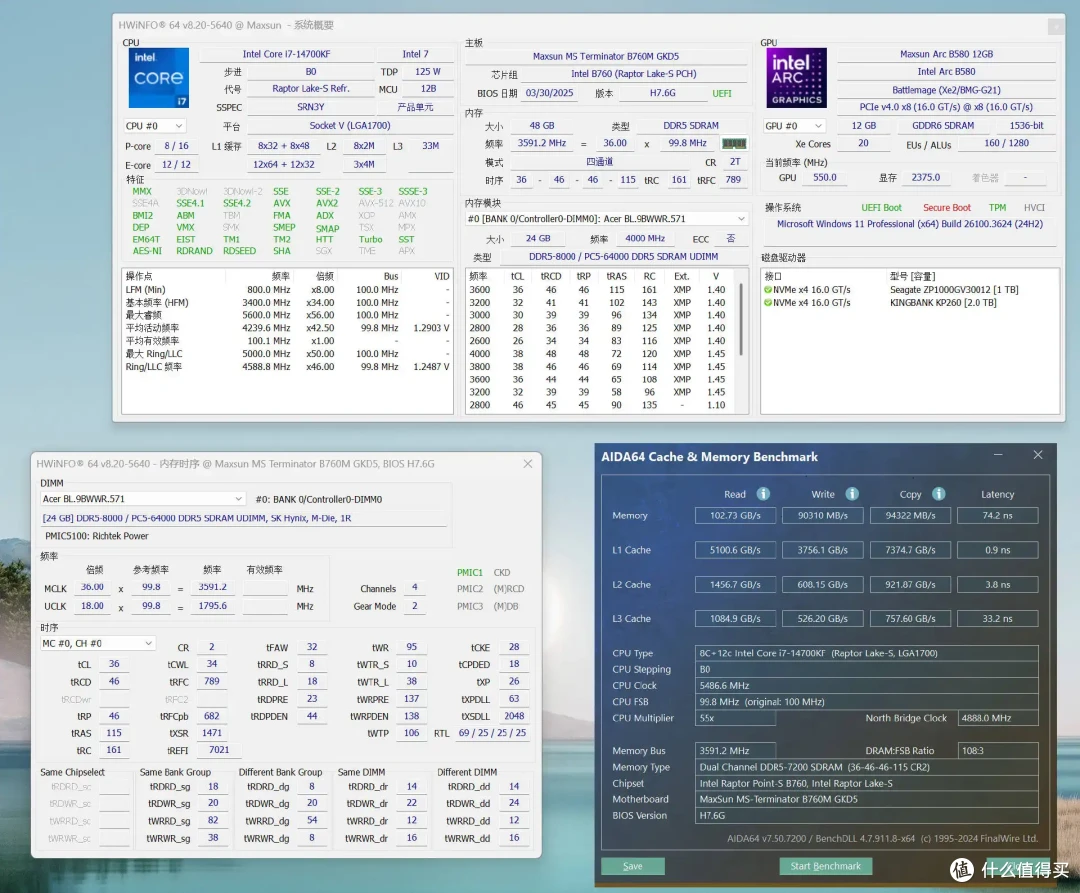Image resolution: width=1080 pixels, height=893 pixels.
Task: Click the BIOS Version H7.6G field in AIDA64
Action: [x=866, y=816]
